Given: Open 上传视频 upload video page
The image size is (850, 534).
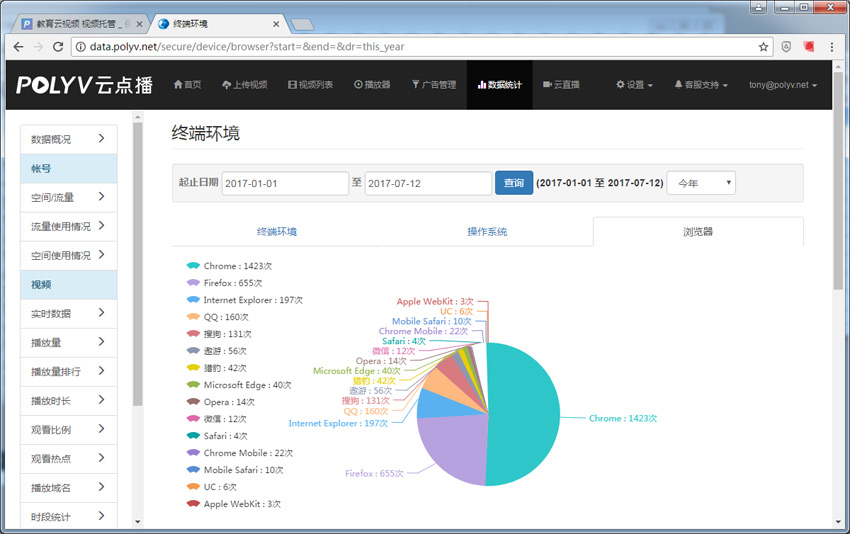Looking at the screenshot, I should click(244, 85).
